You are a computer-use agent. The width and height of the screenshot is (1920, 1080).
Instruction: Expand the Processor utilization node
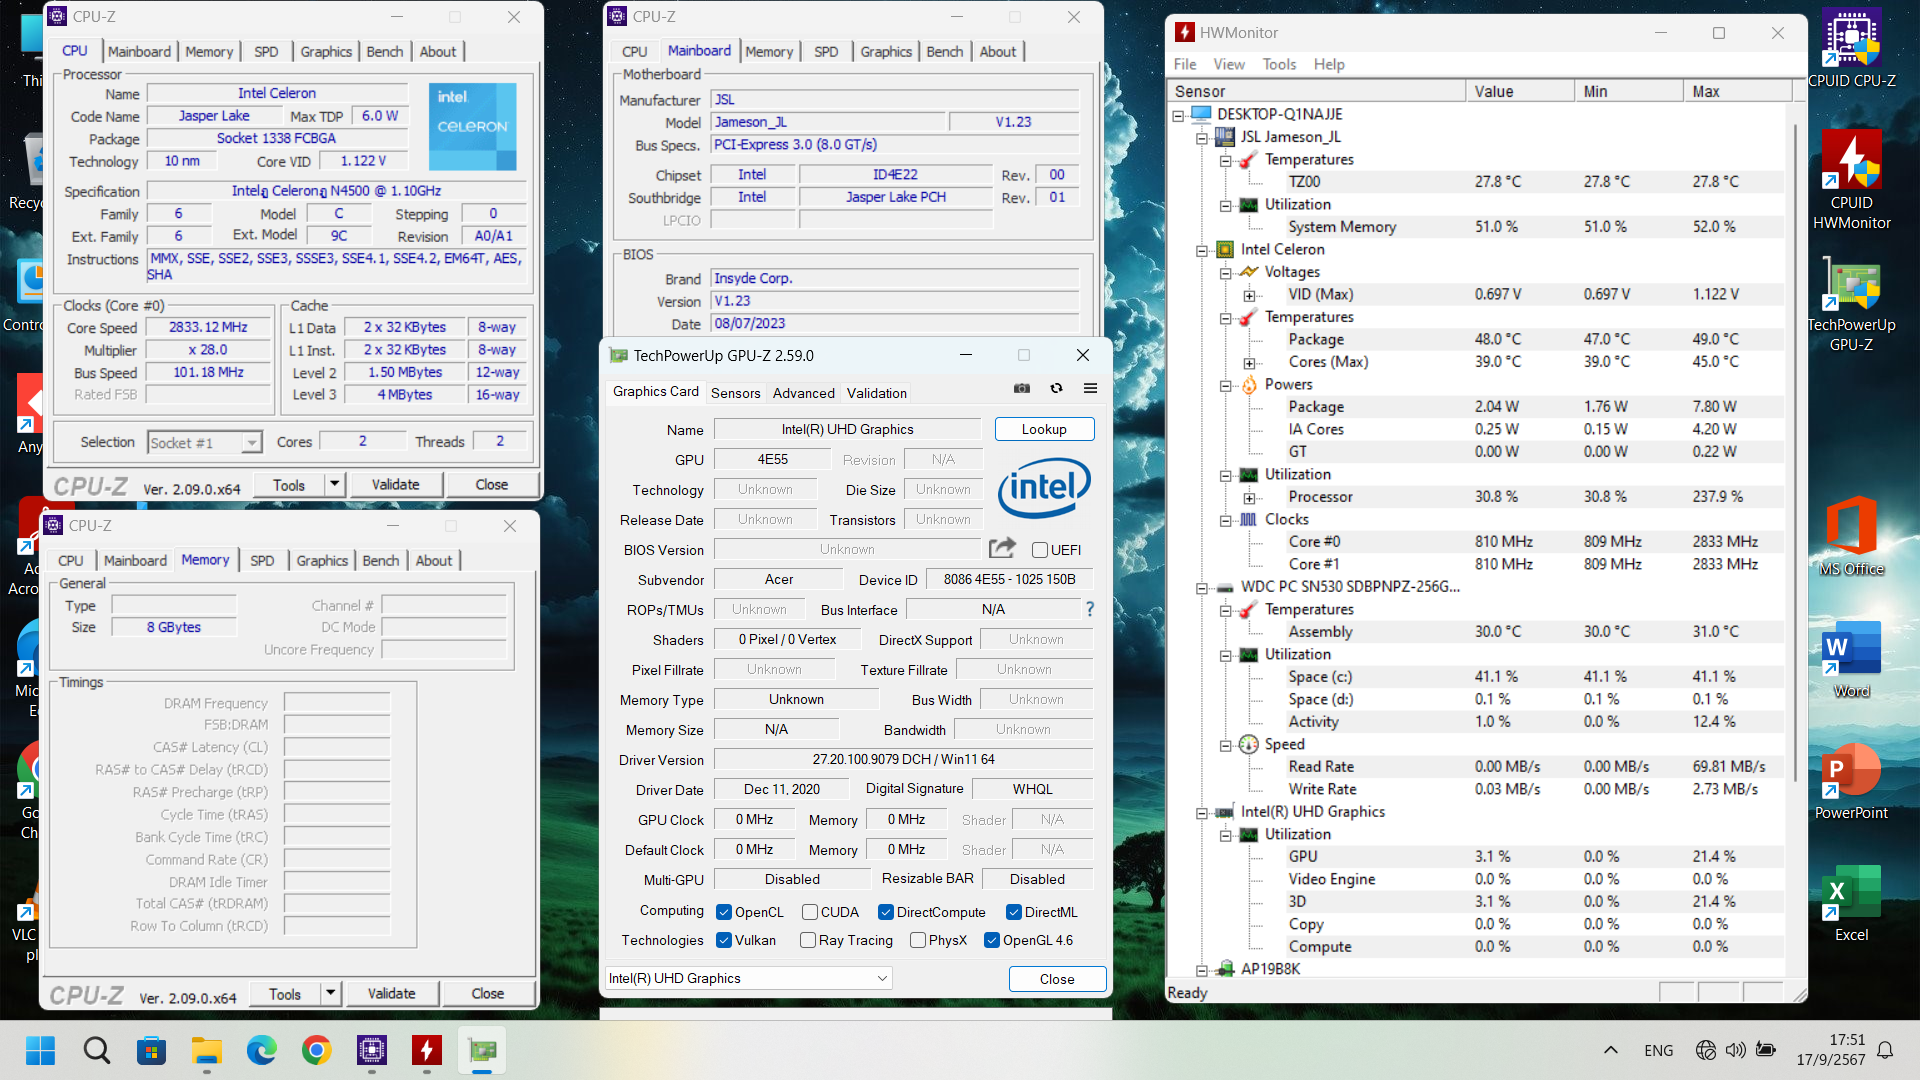1249,498
